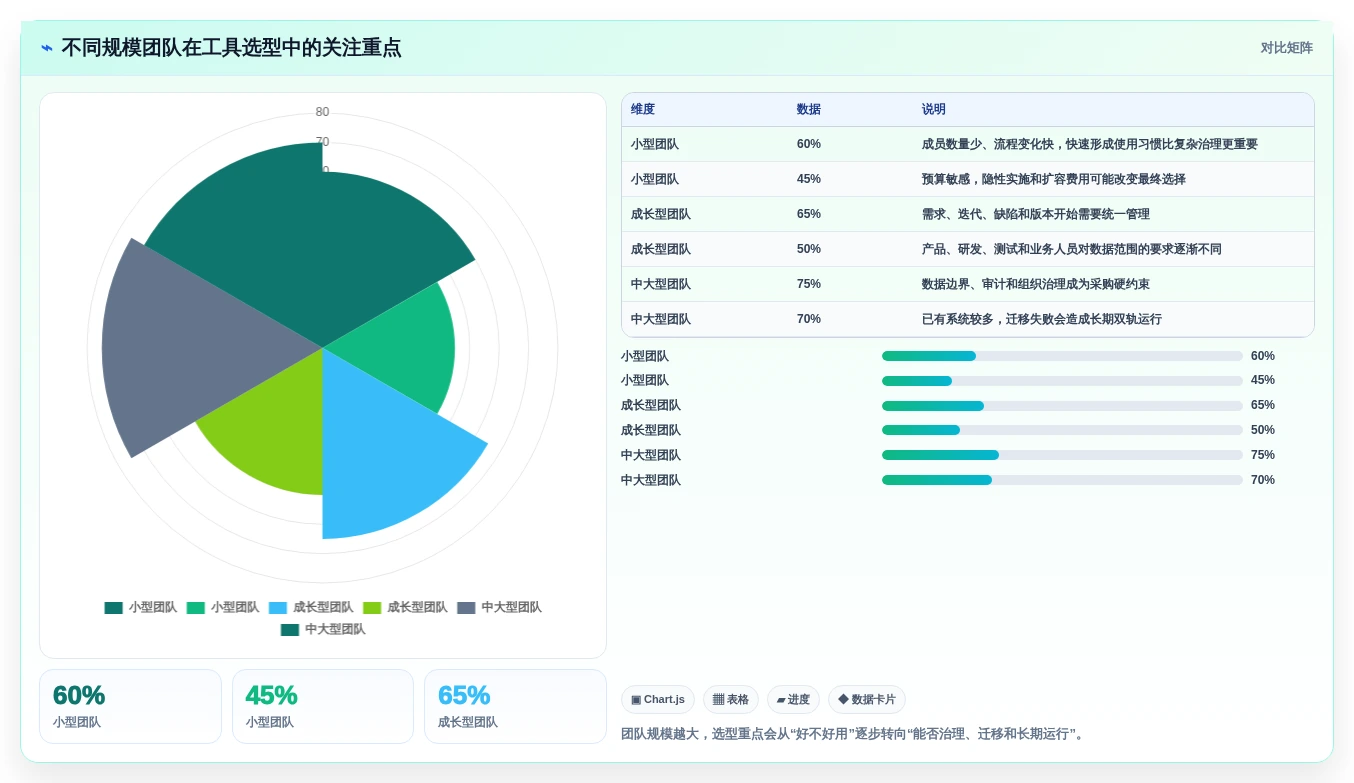Click the 说明 column header
Viewport: 1354px width, 783px height.
[934, 109]
